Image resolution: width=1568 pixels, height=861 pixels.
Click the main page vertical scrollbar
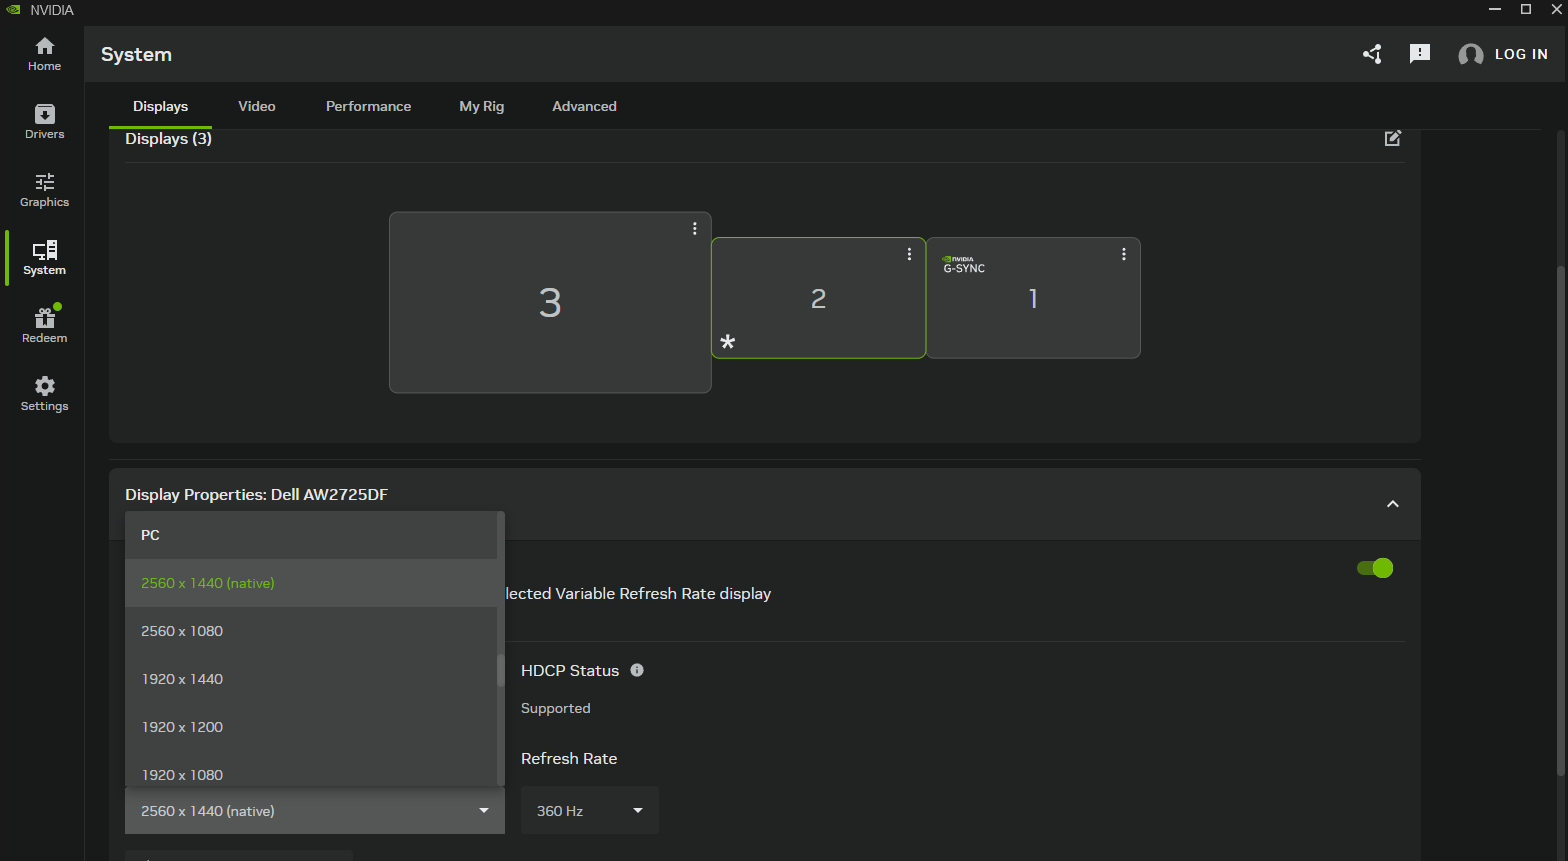[1561, 520]
